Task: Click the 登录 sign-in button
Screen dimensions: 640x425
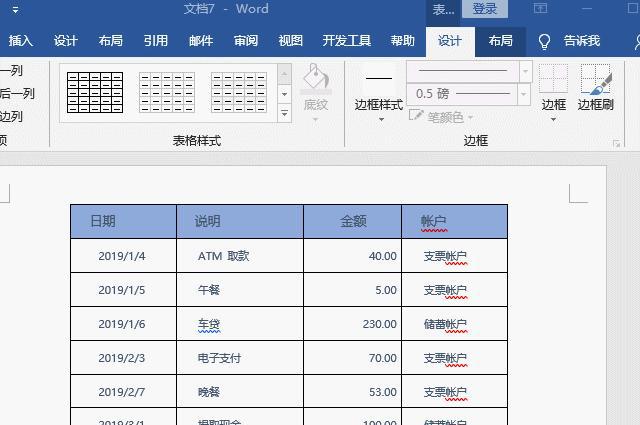Action: (x=485, y=9)
